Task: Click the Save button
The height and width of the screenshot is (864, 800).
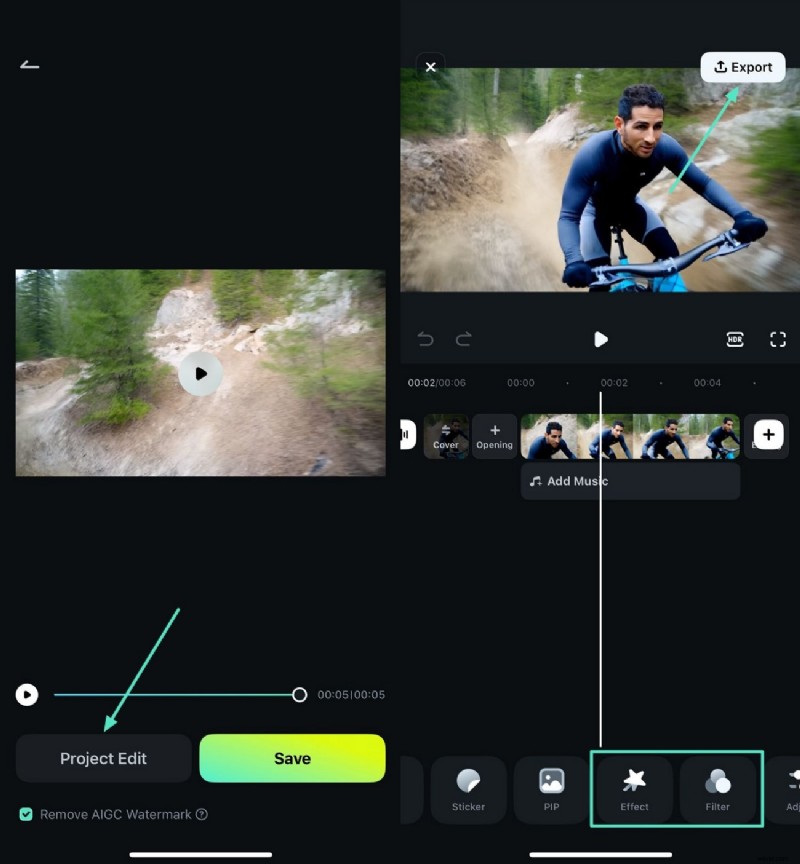Action: (292, 758)
